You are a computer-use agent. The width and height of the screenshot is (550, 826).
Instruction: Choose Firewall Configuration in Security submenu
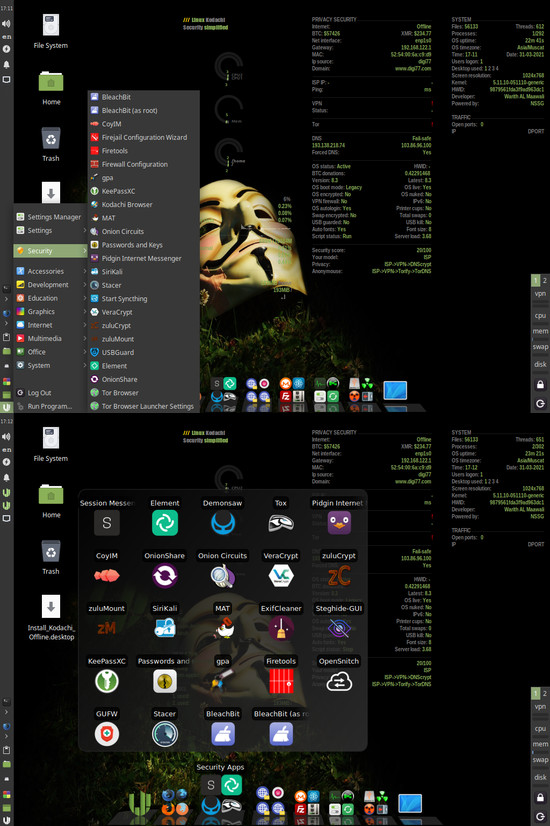click(143, 164)
